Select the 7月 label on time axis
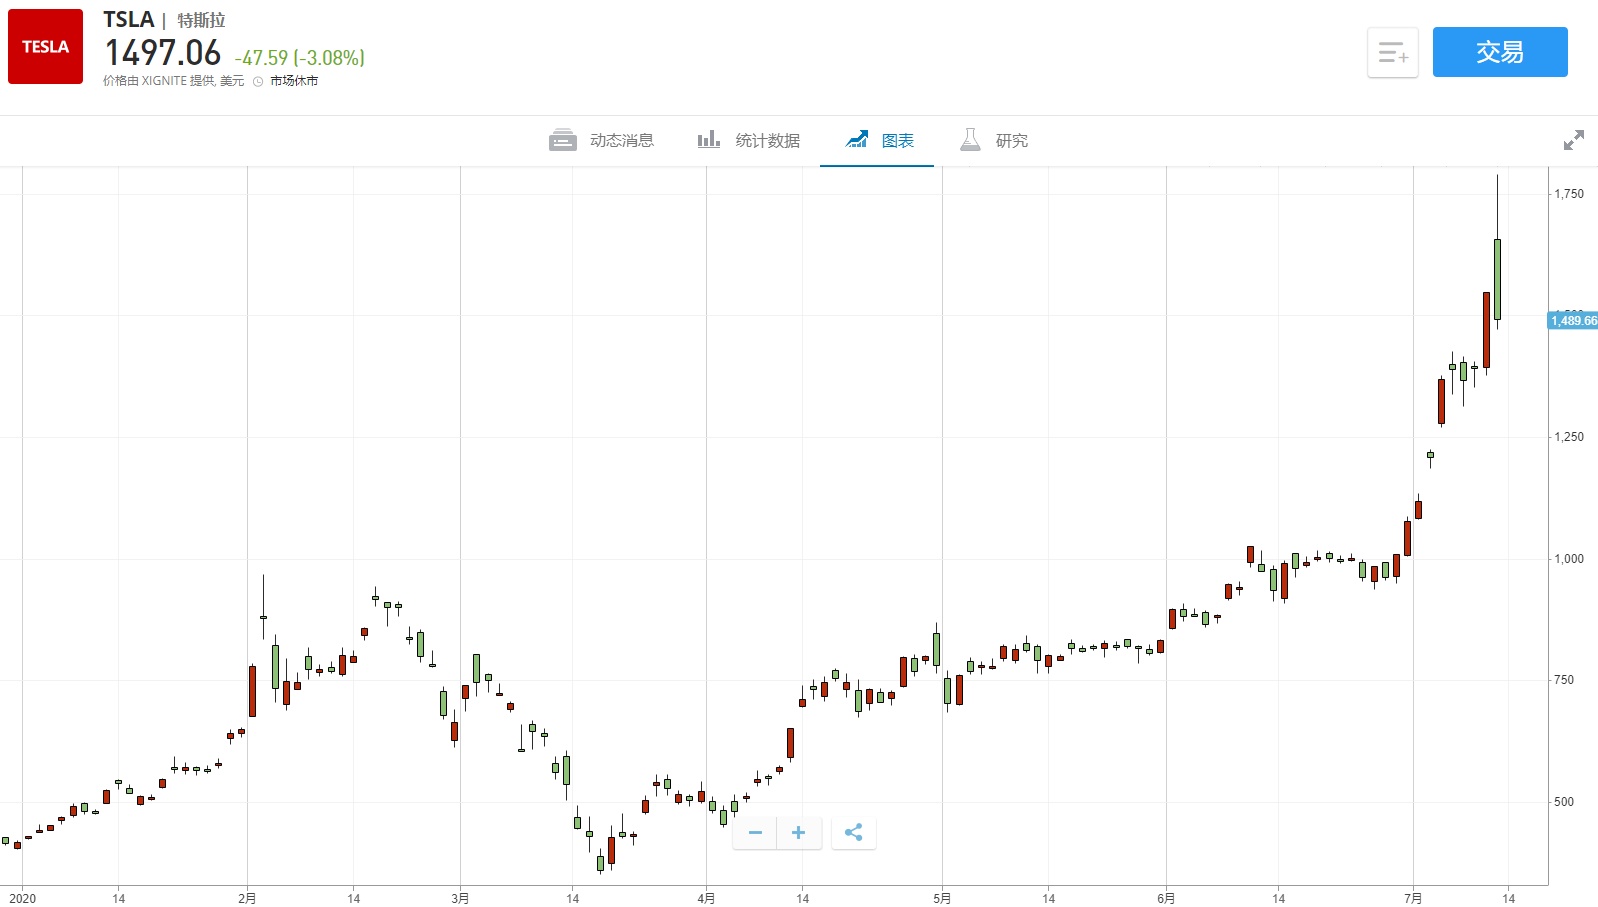This screenshot has height=907, width=1598. [x=1412, y=898]
